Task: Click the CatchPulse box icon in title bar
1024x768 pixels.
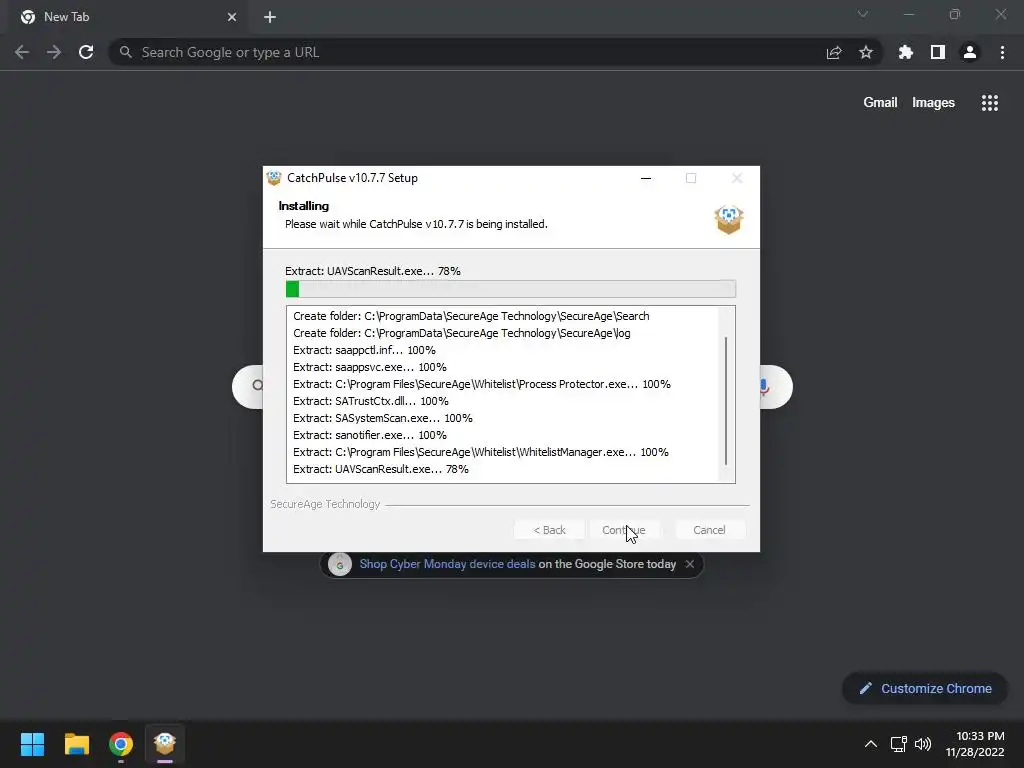Action: [x=274, y=178]
